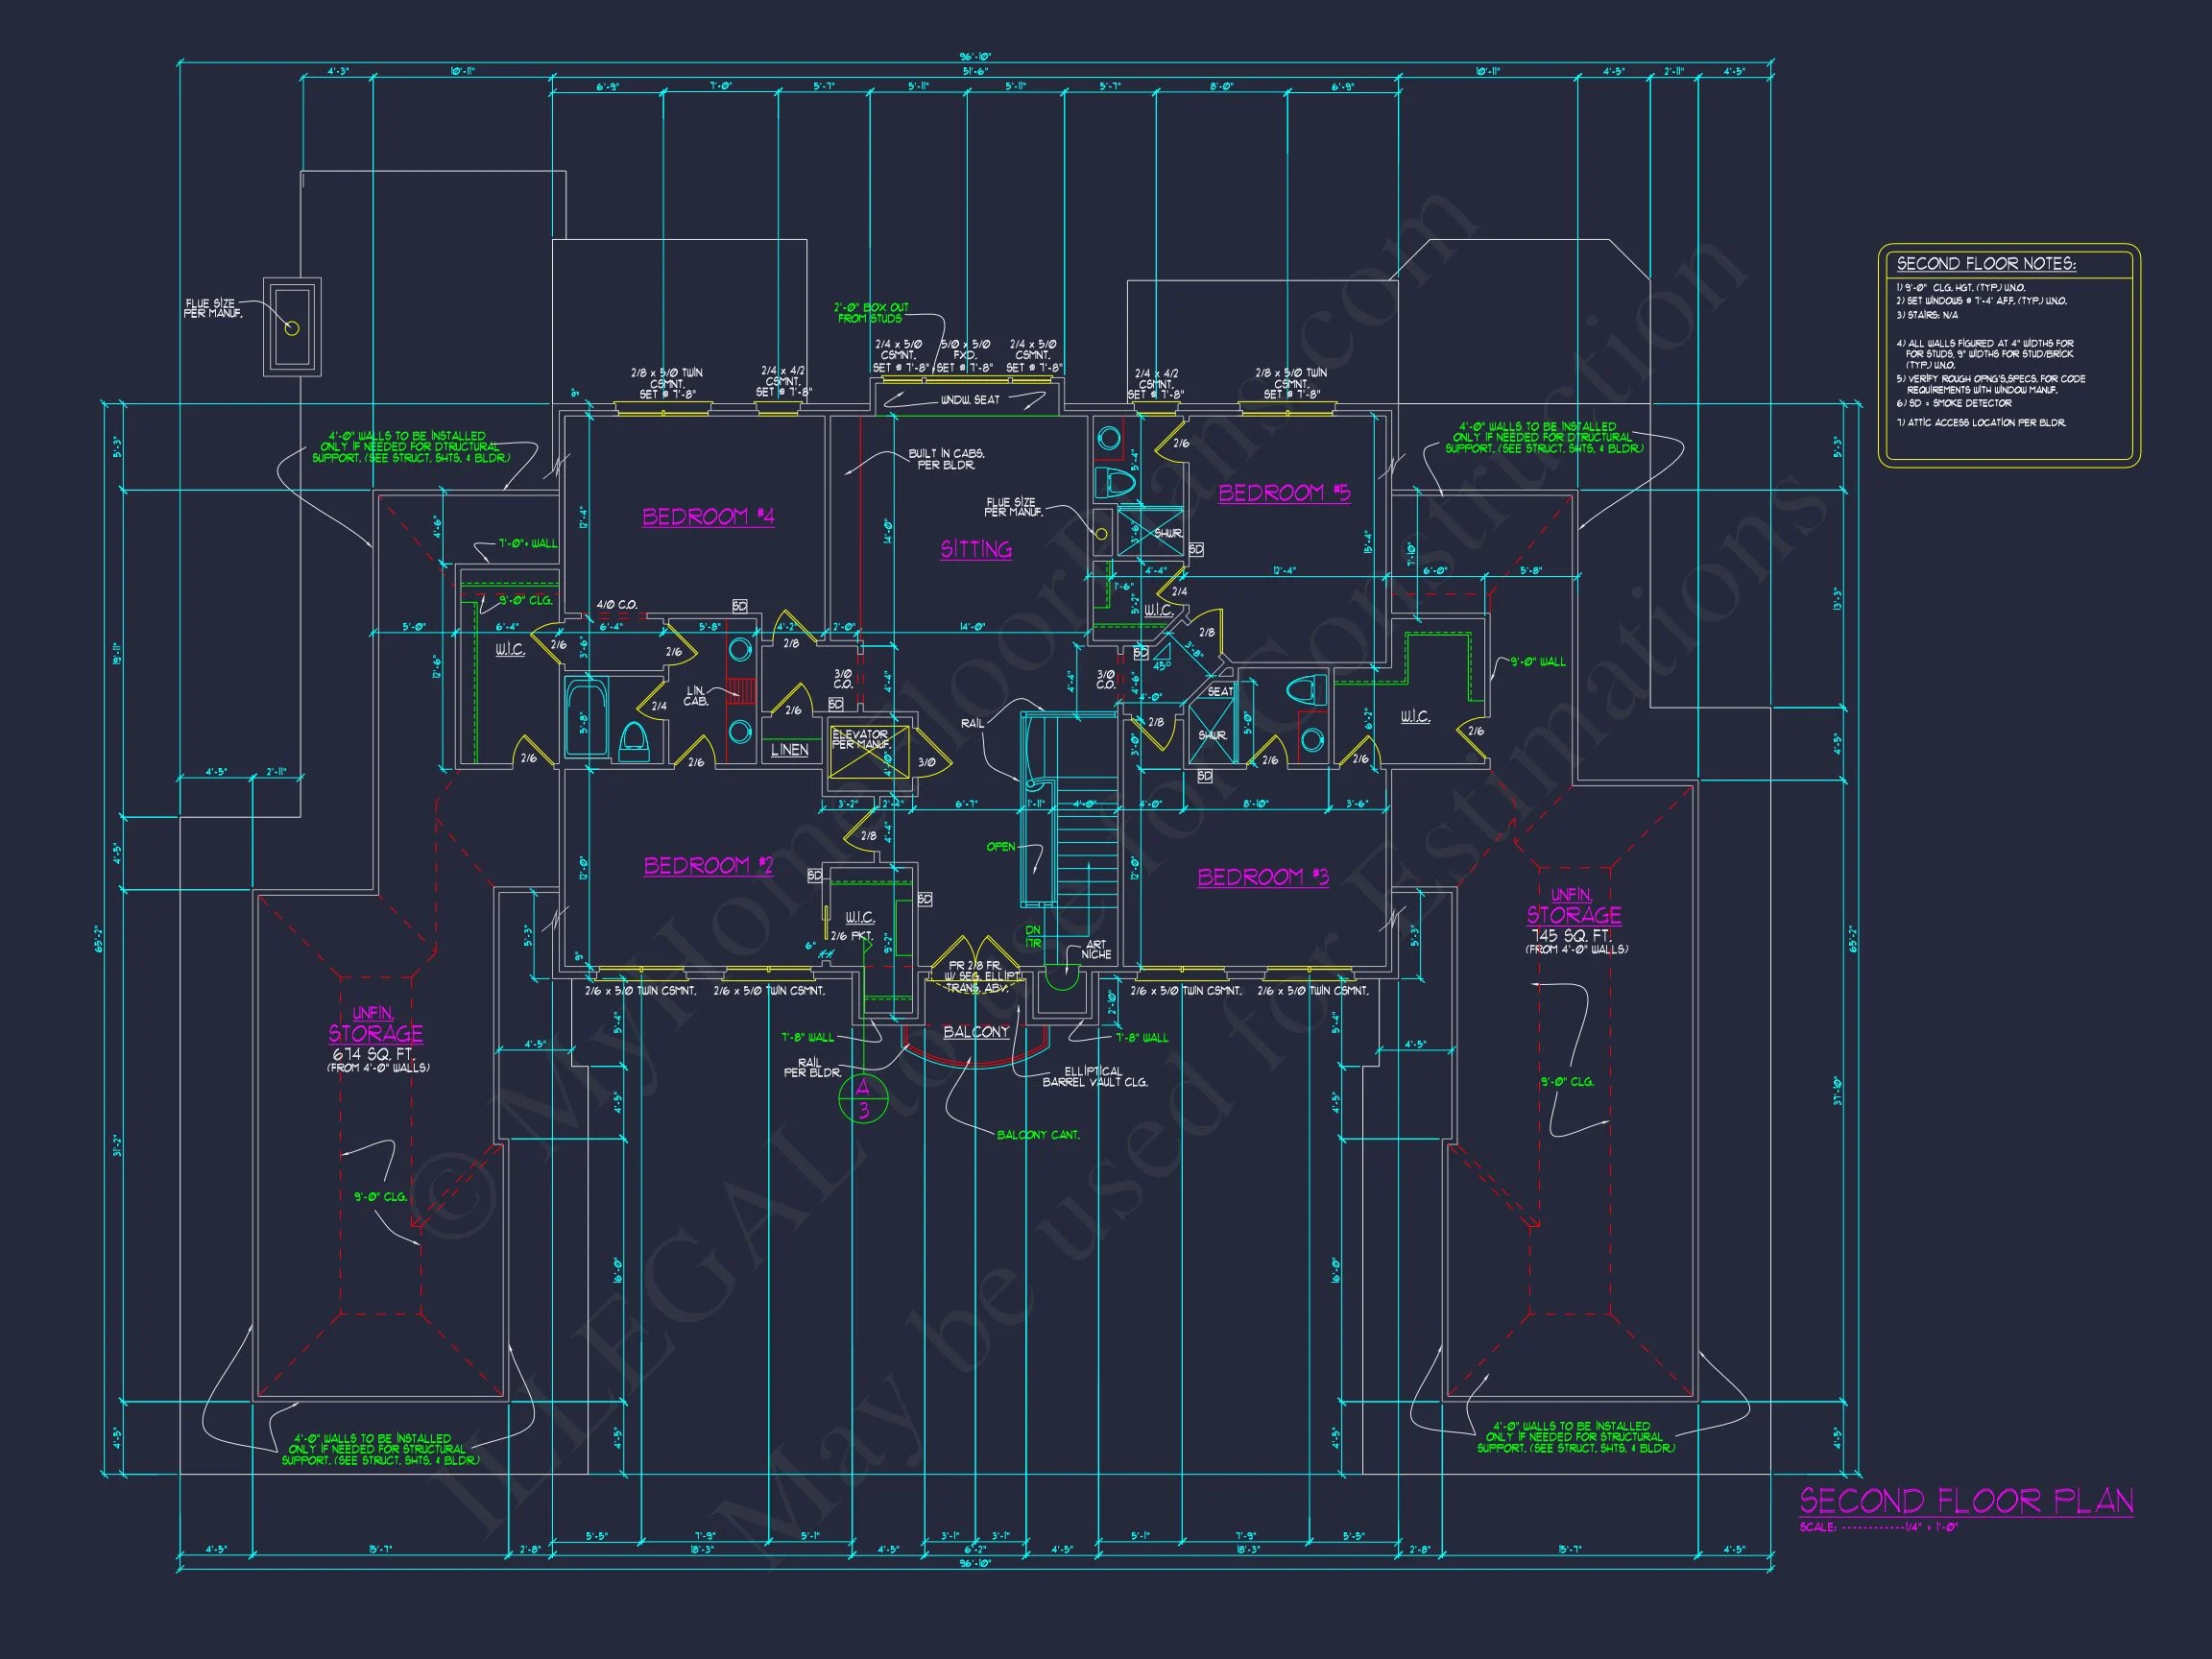
Task: Select the SECOND FLOOR PLAN title
Action: tap(1966, 1501)
